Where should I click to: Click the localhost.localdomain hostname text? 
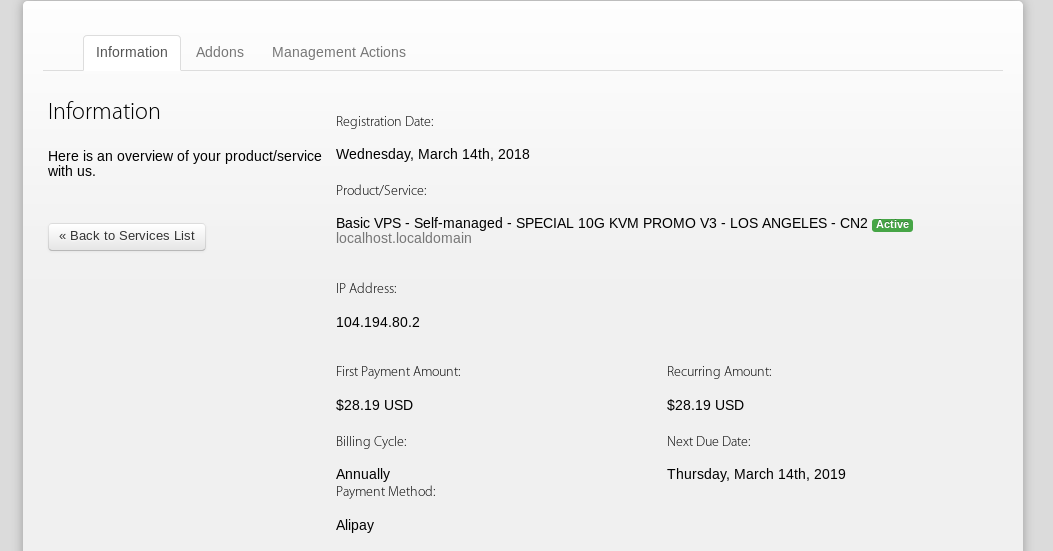[404, 239]
